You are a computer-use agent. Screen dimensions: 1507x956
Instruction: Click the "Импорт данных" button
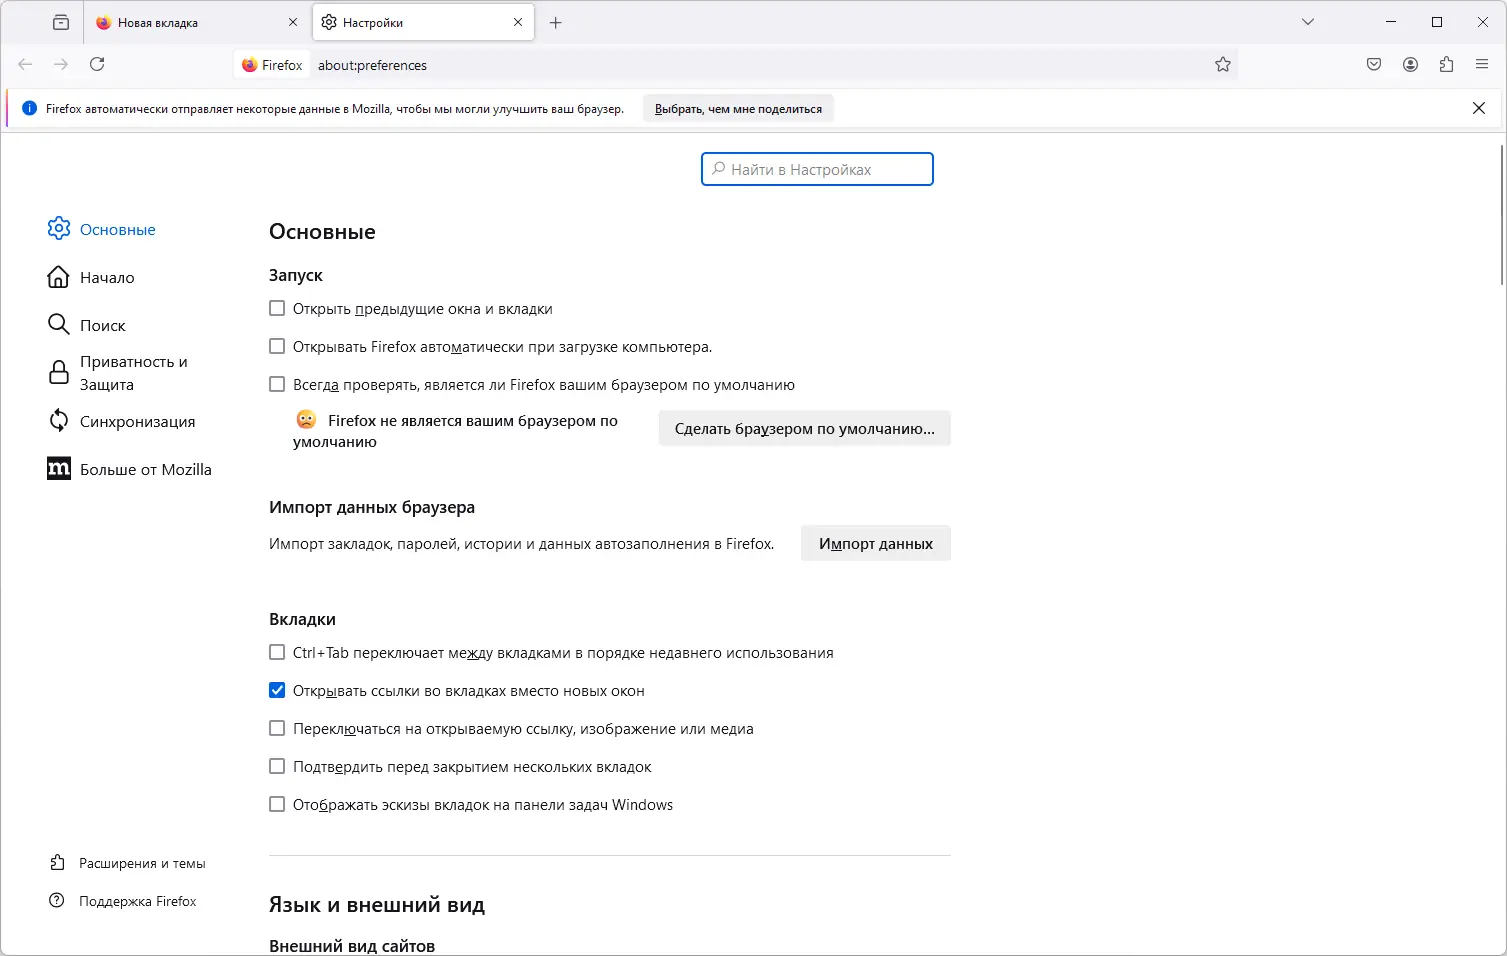click(x=875, y=544)
